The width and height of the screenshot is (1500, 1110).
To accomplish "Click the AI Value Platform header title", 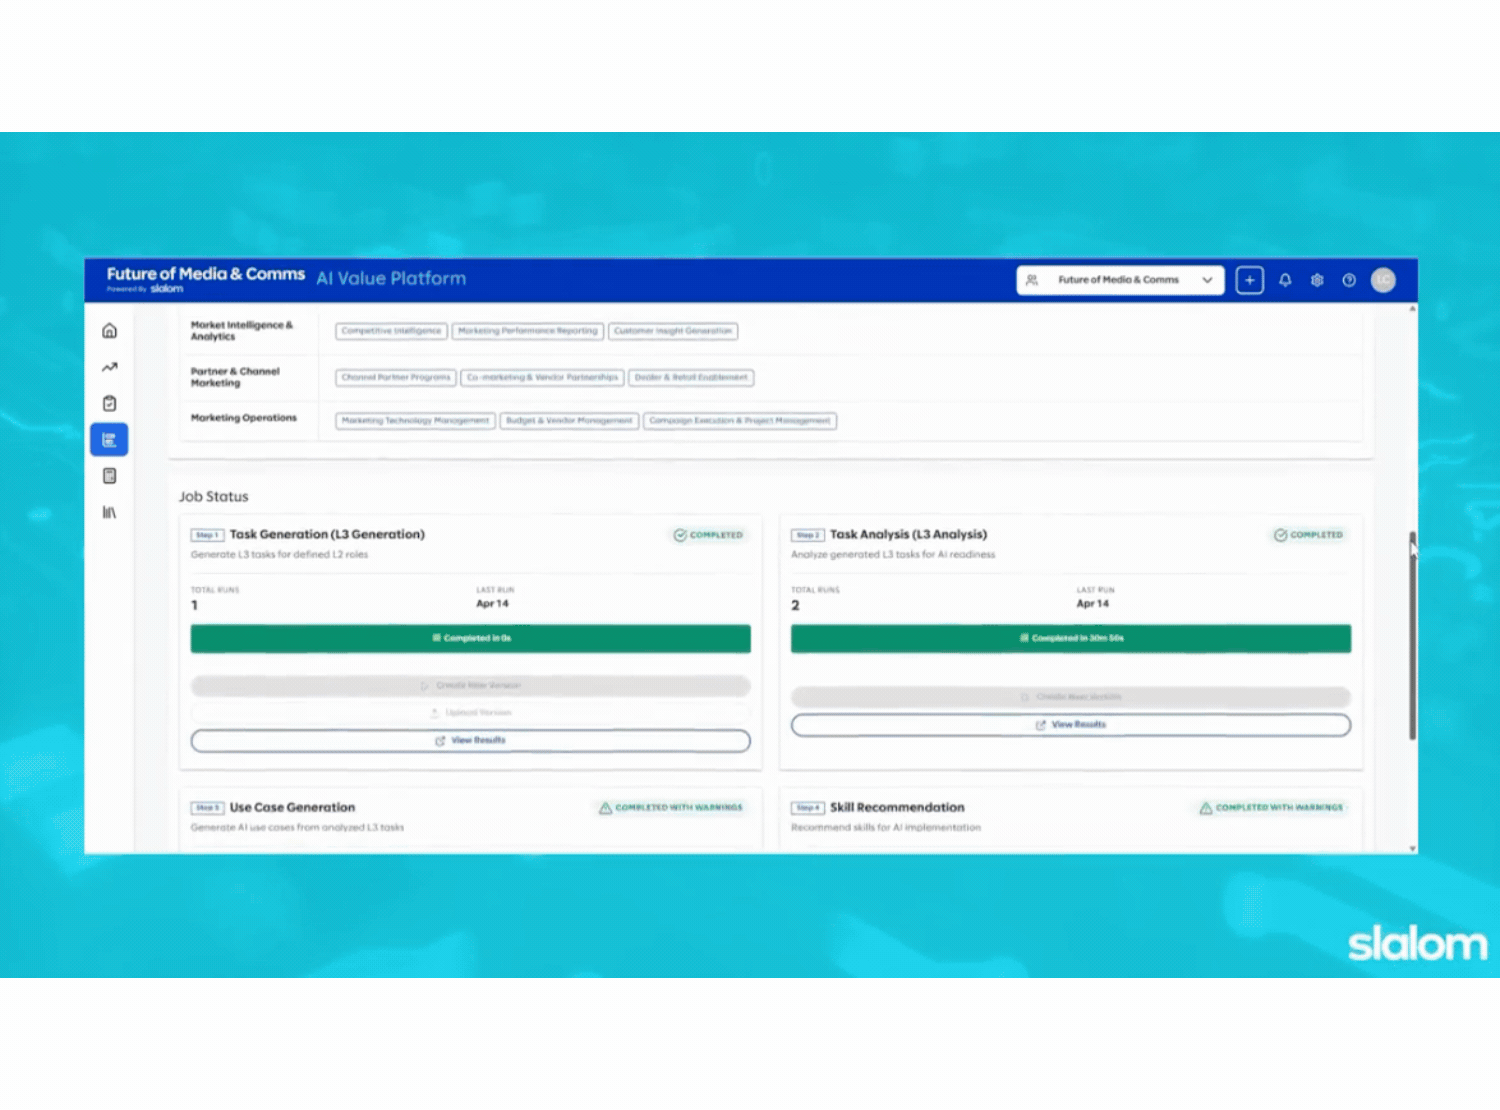I will pos(391,279).
